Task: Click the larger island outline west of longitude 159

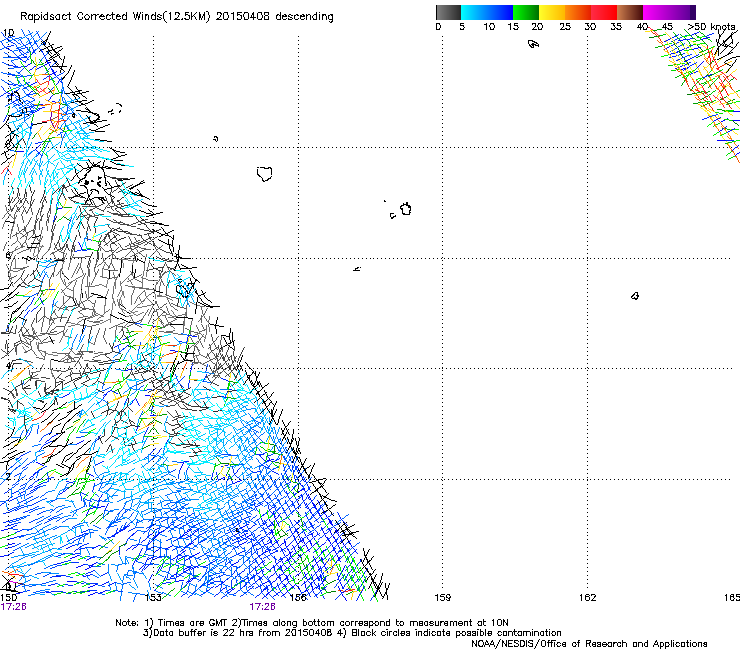Action: [x=406, y=209]
